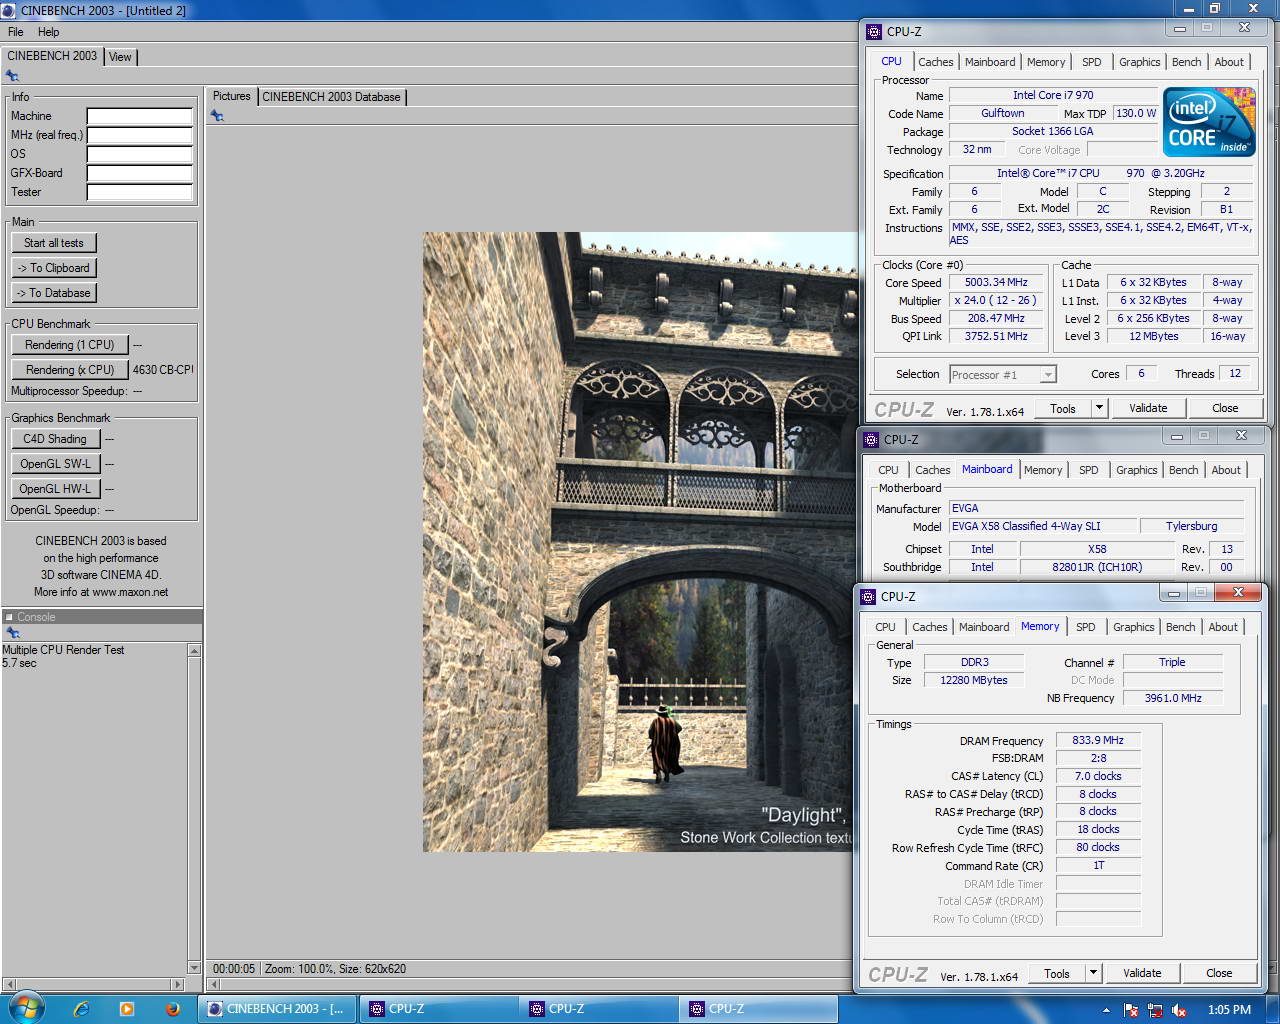This screenshot has height=1024, width=1280.
Task: Click the Intel Core i7 inside logo
Action: coord(1208,122)
